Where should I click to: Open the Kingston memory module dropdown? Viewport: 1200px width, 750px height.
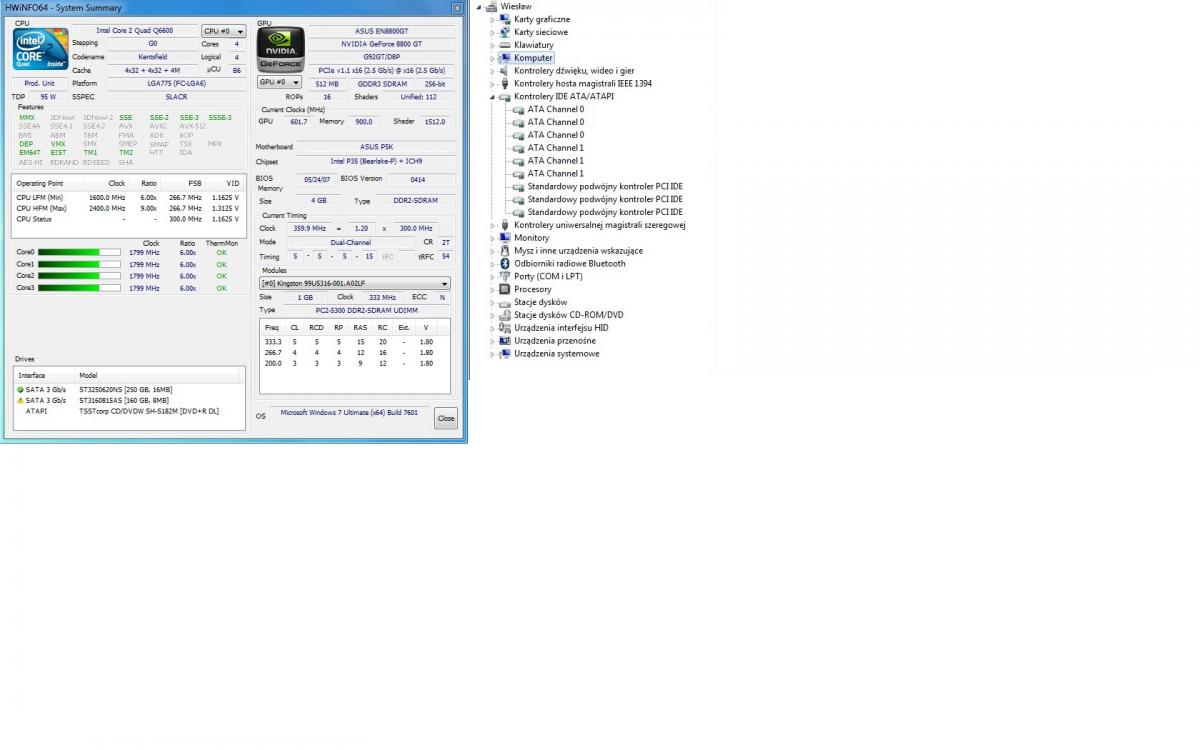355,284
